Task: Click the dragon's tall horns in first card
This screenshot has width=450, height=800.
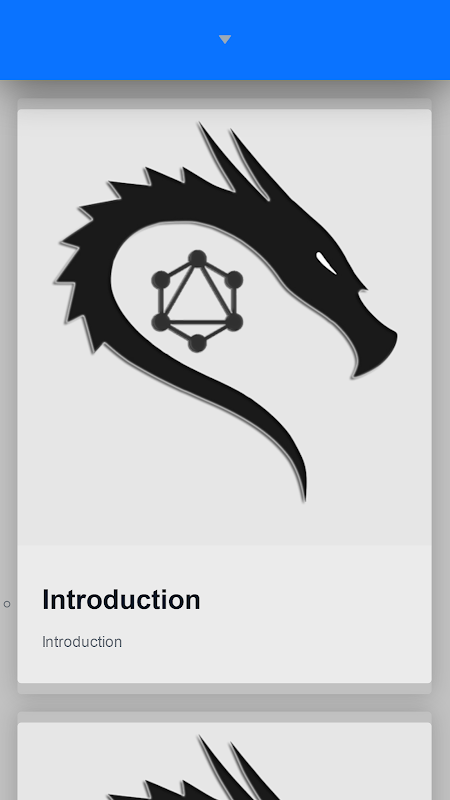Action: (235, 161)
